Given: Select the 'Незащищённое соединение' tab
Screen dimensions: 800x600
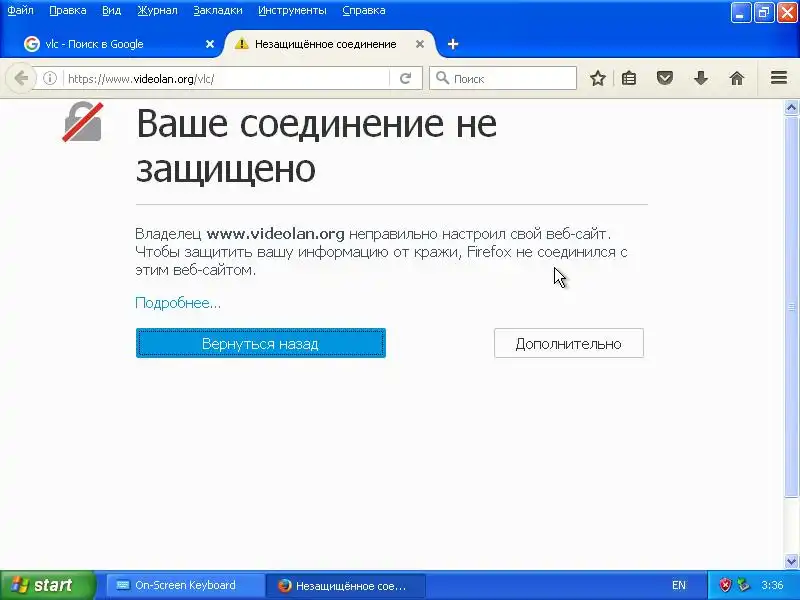Looking at the screenshot, I should coord(330,44).
